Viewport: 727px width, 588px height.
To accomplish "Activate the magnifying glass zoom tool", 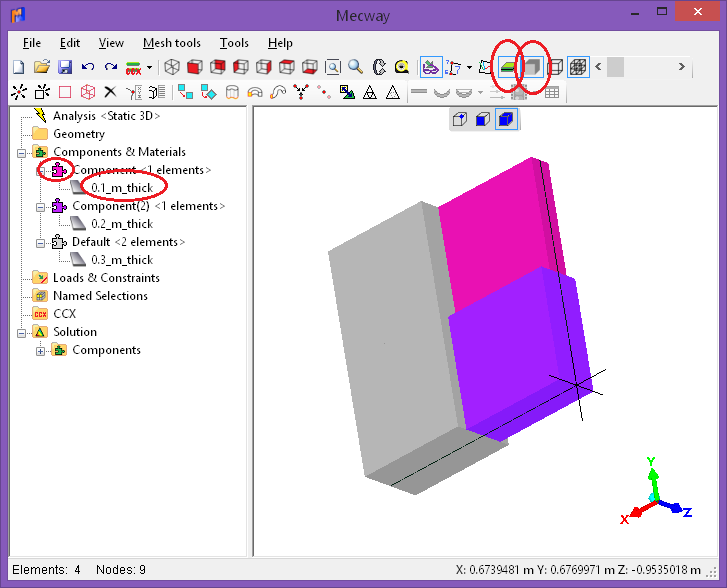I will [x=356, y=67].
